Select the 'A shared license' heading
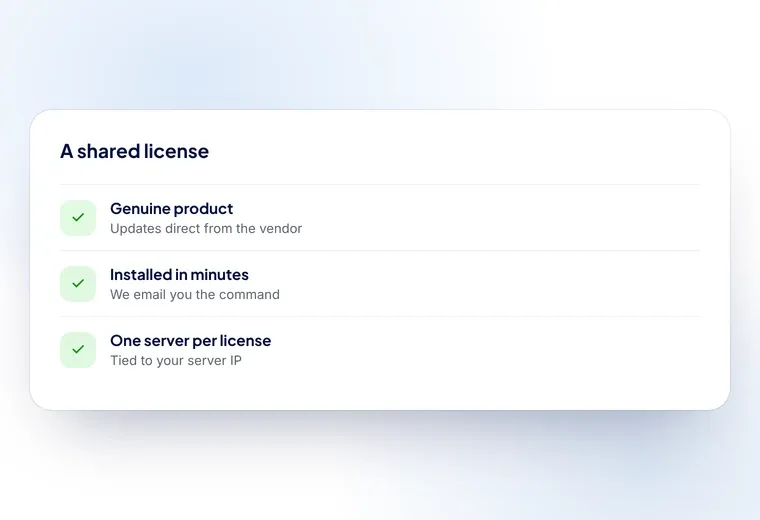The image size is (760, 520). 134,151
